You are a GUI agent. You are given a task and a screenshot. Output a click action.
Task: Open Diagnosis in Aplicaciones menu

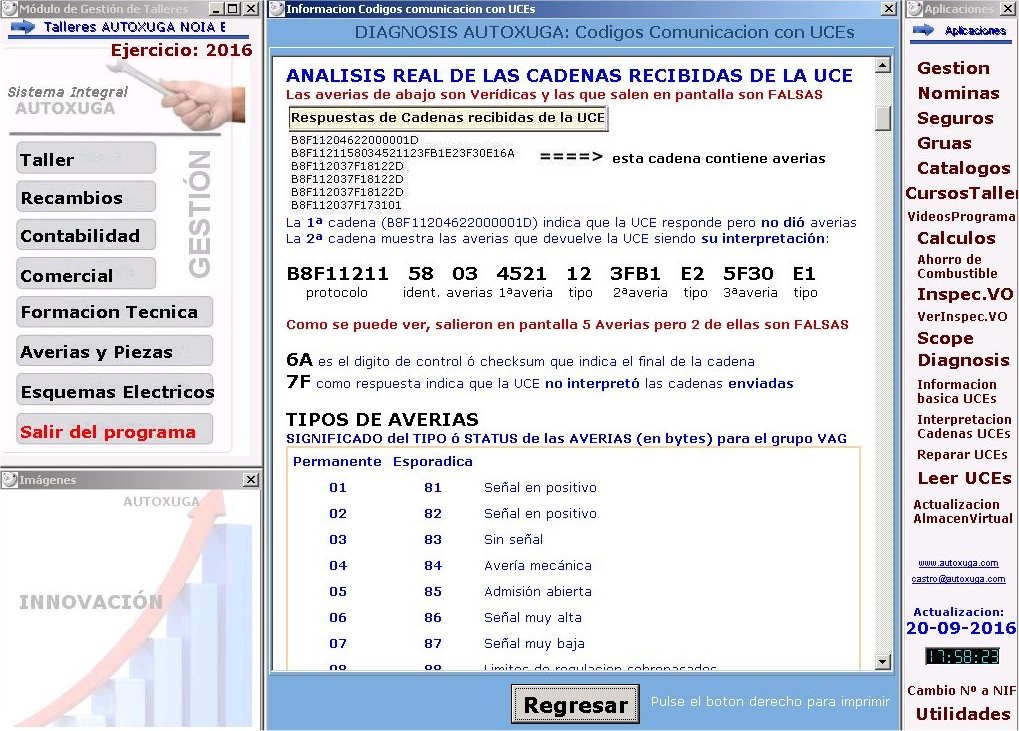[x=963, y=360]
